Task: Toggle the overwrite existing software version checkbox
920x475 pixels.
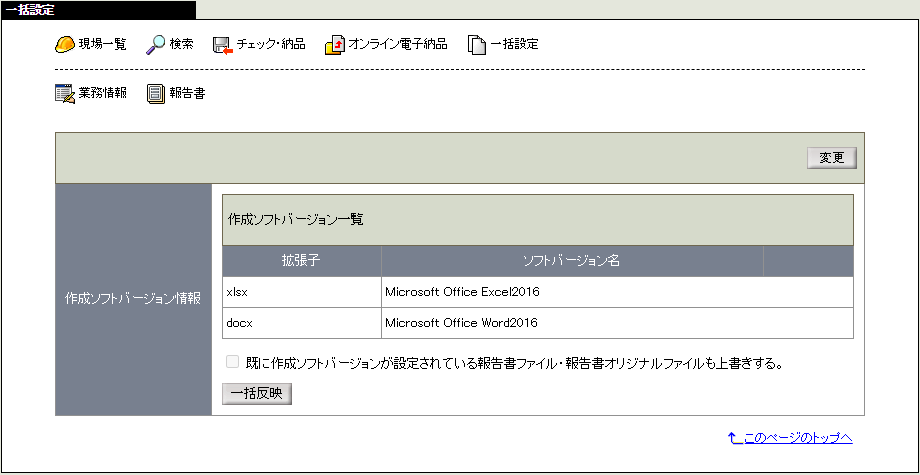Action: pos(232,362)
